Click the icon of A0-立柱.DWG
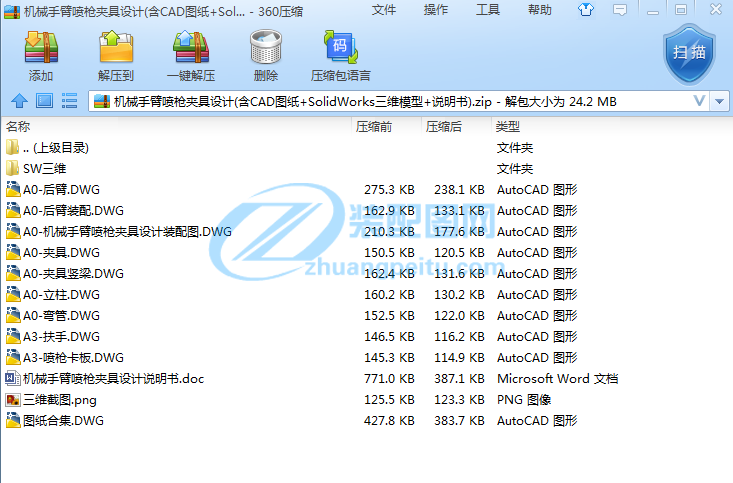The height and width of the screenshot is (483, 733). [13, 295]
